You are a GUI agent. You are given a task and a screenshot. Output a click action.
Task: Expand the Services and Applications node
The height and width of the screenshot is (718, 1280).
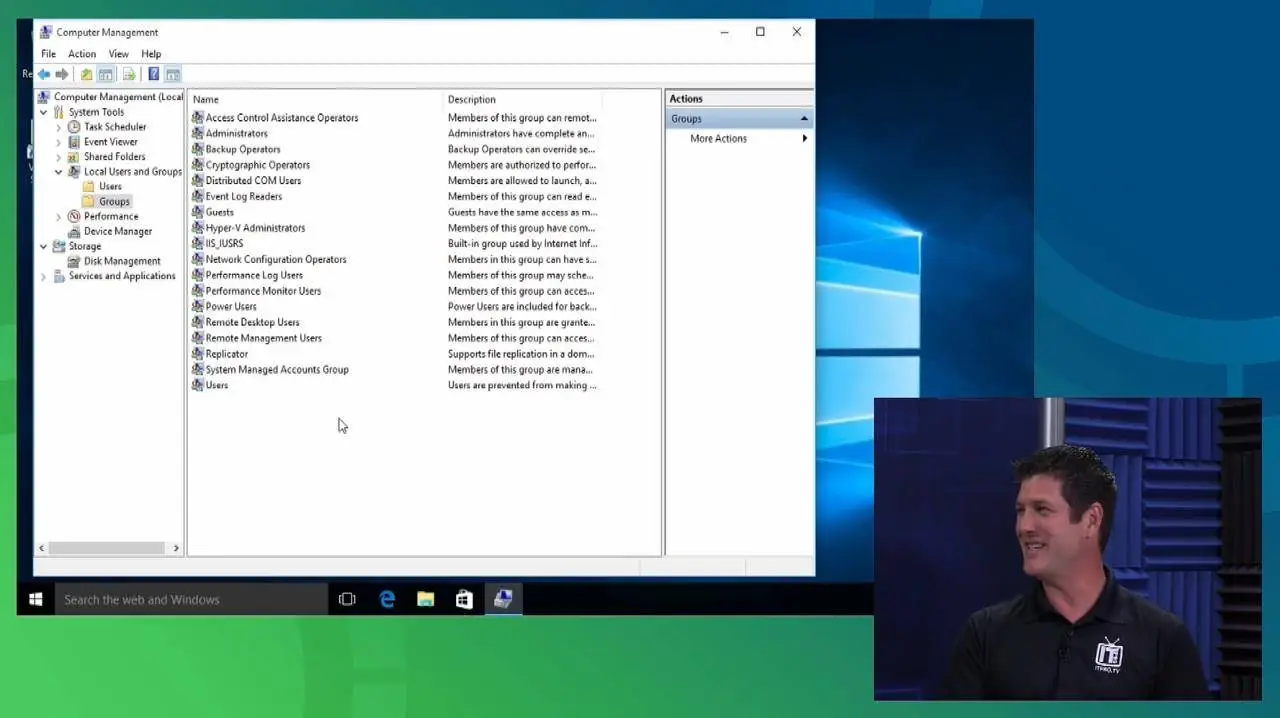44,276
